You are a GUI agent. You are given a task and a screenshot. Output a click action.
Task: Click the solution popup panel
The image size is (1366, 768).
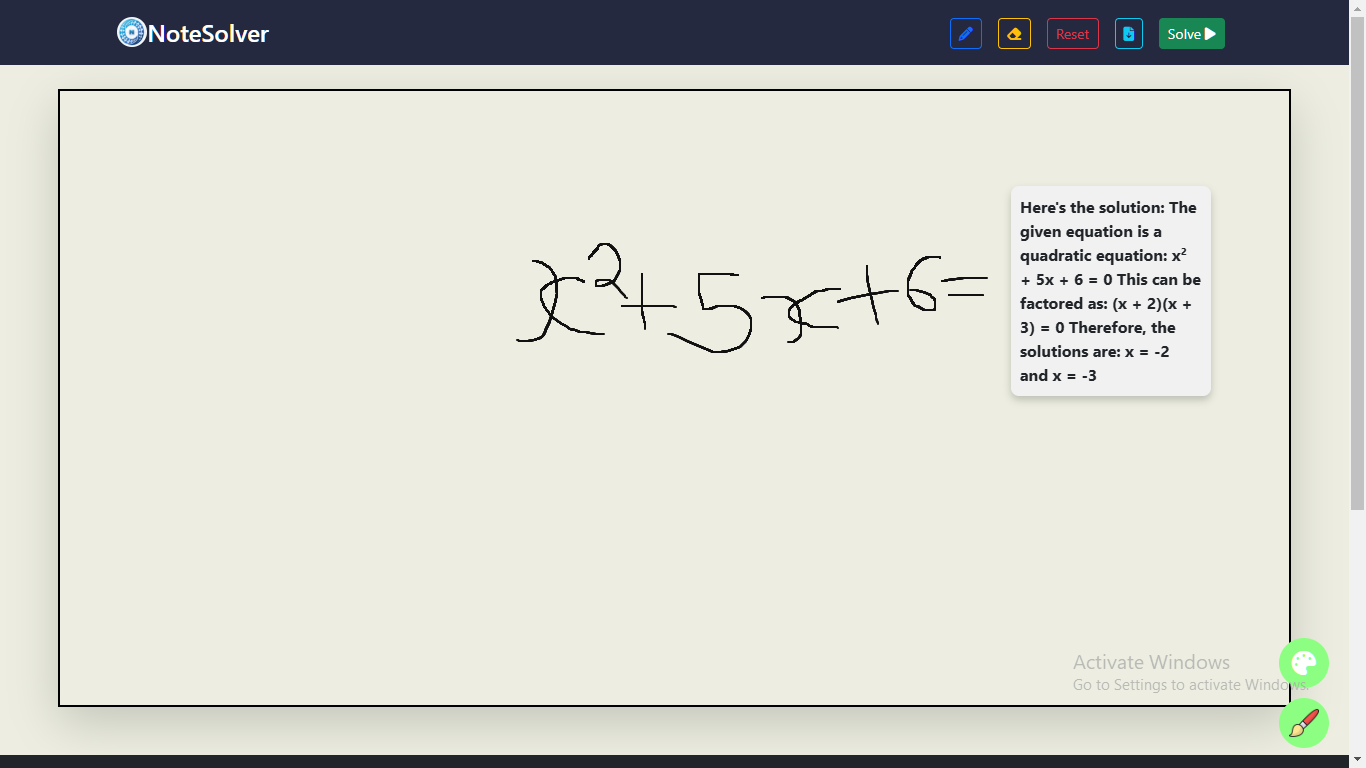[1110, 290]
